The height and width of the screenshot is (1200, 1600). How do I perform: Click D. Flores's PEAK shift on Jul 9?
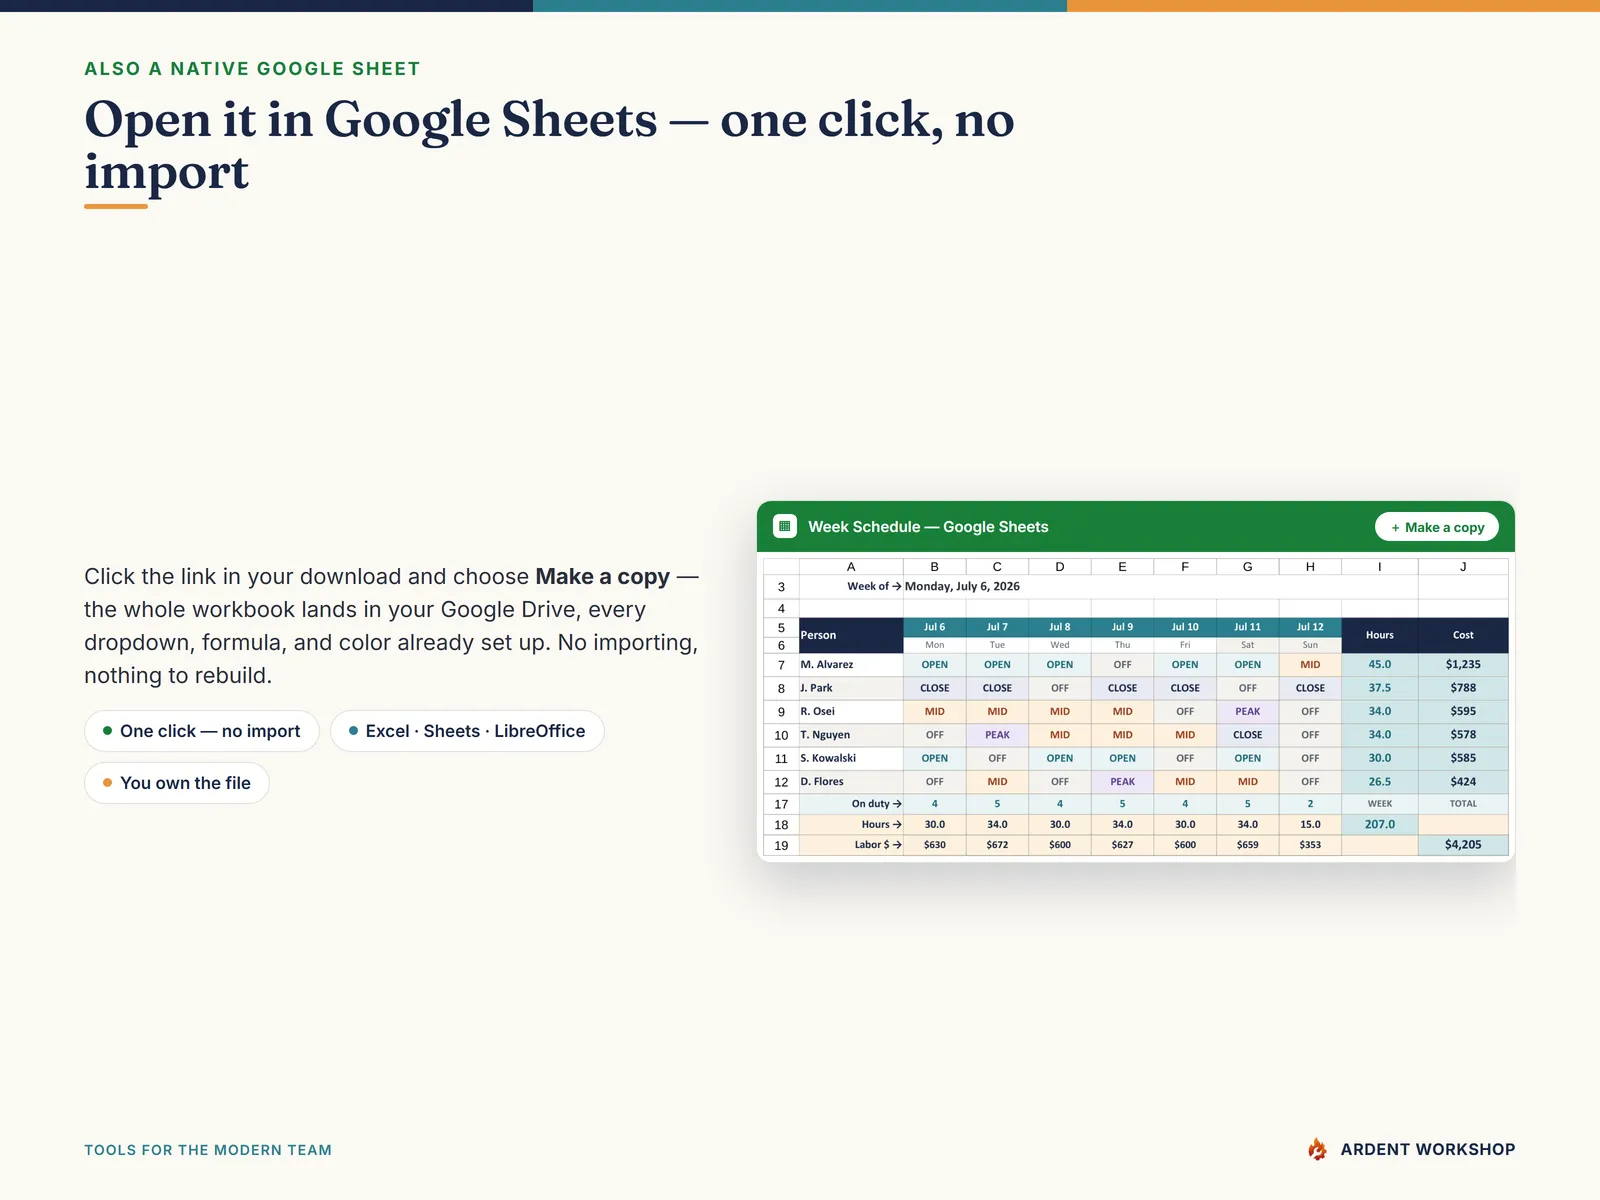[1122, 782]
